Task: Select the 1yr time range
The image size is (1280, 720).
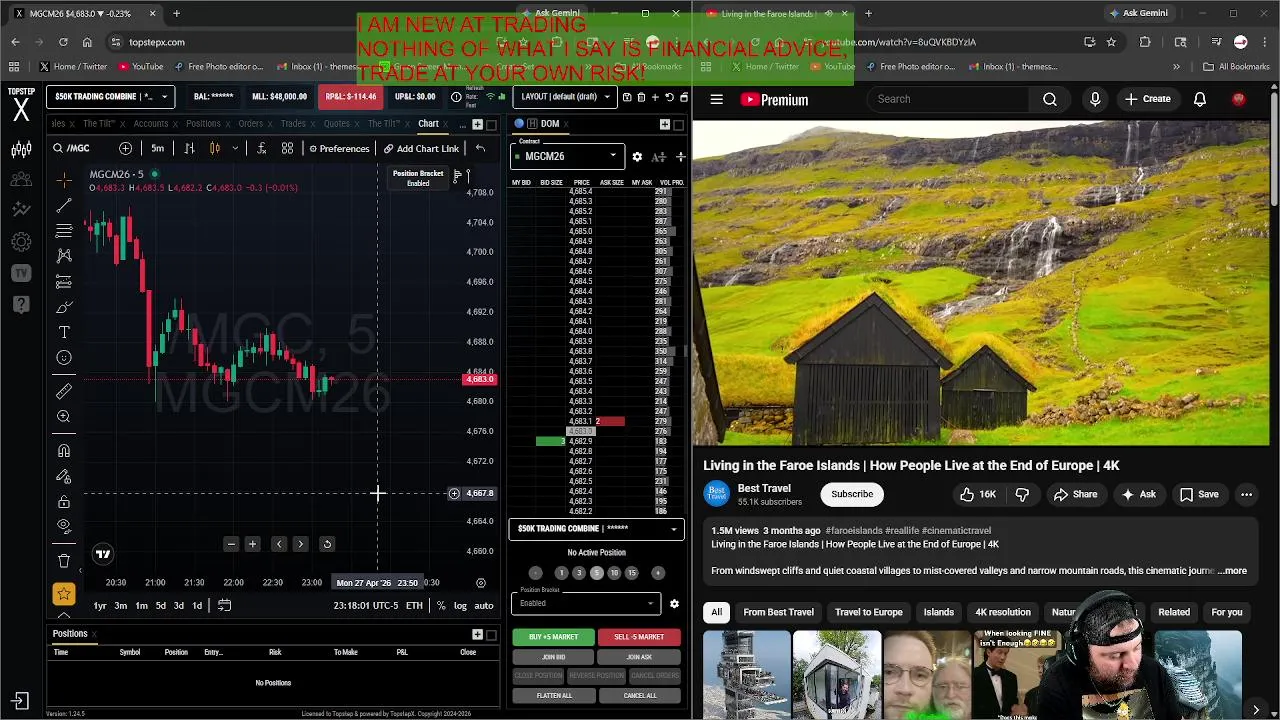Action: tap(100, 606)
